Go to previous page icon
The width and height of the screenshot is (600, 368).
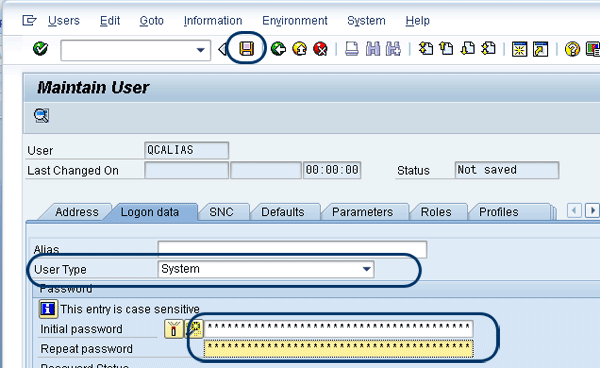point(446,49)
